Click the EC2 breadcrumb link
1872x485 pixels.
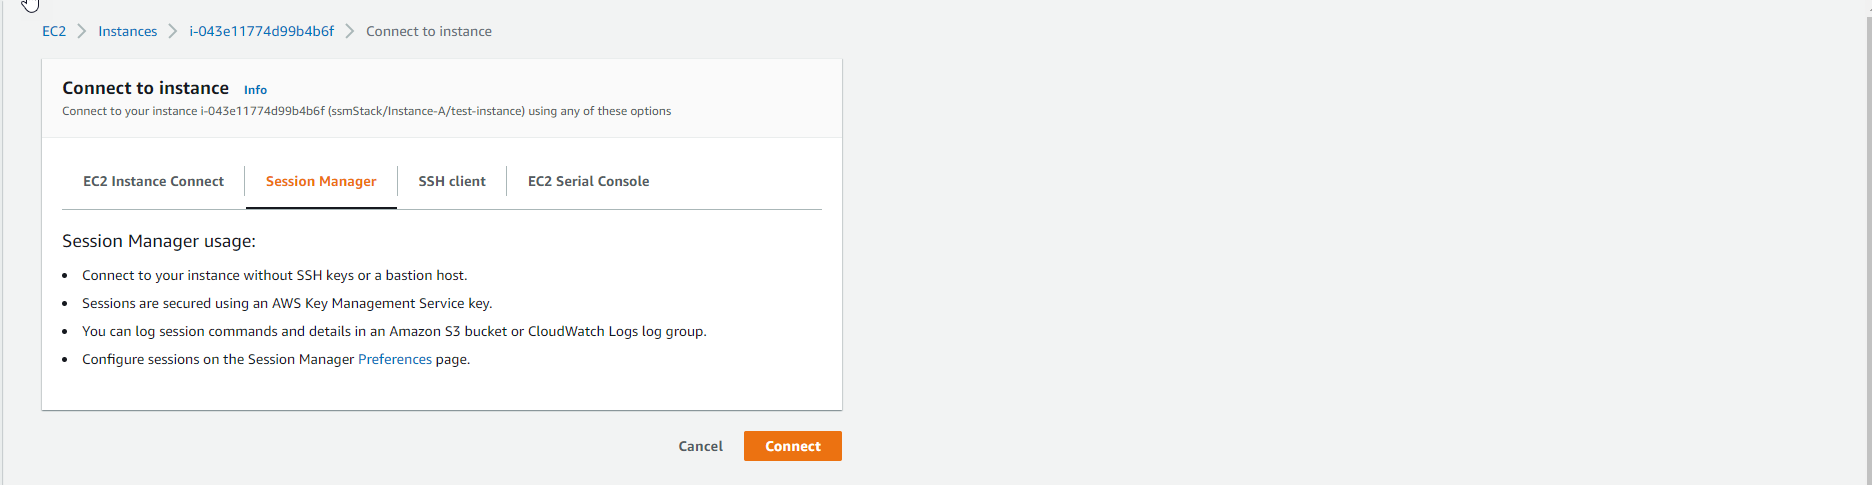click(54, 31)
